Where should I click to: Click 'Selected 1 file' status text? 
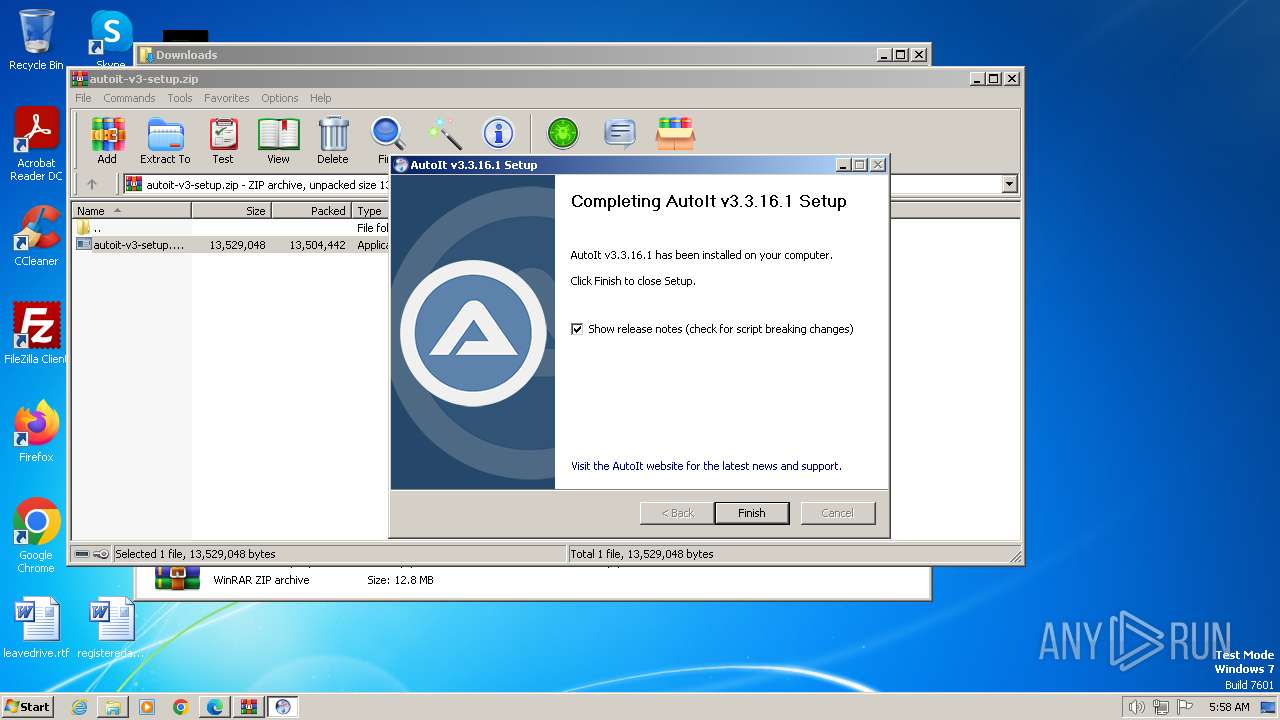click(195, 554)
